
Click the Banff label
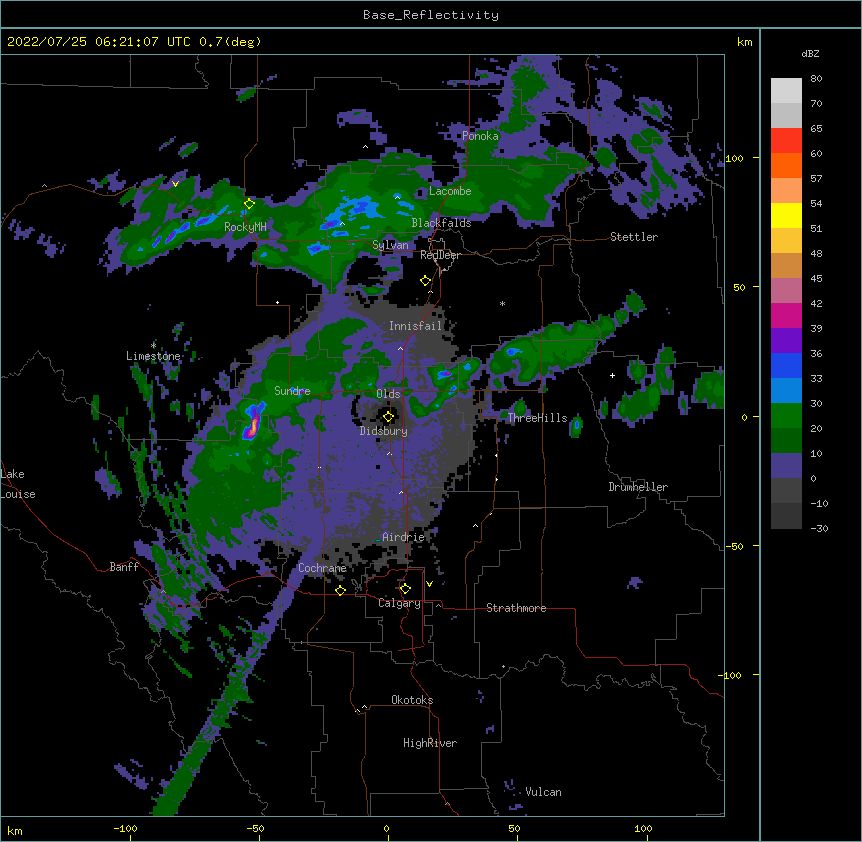click(x=124, y=567)
